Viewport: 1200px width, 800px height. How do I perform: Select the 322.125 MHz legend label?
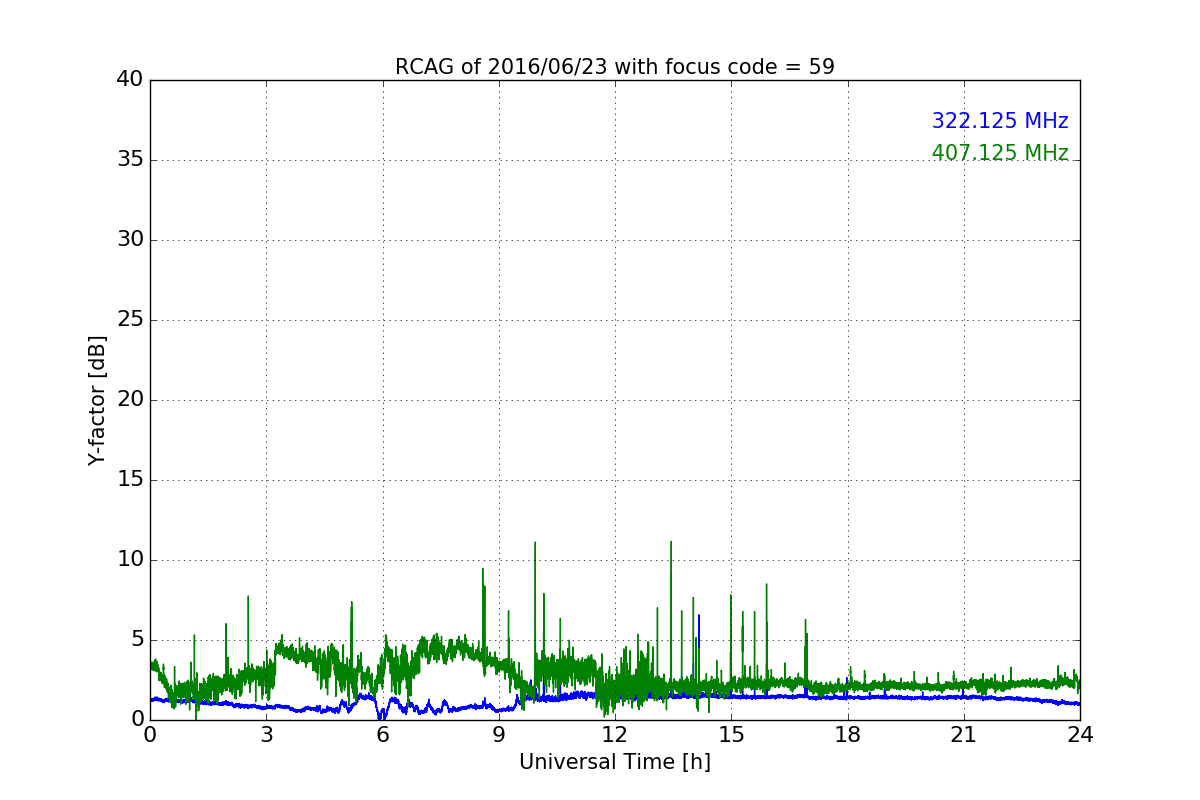tap(1000, 121)
